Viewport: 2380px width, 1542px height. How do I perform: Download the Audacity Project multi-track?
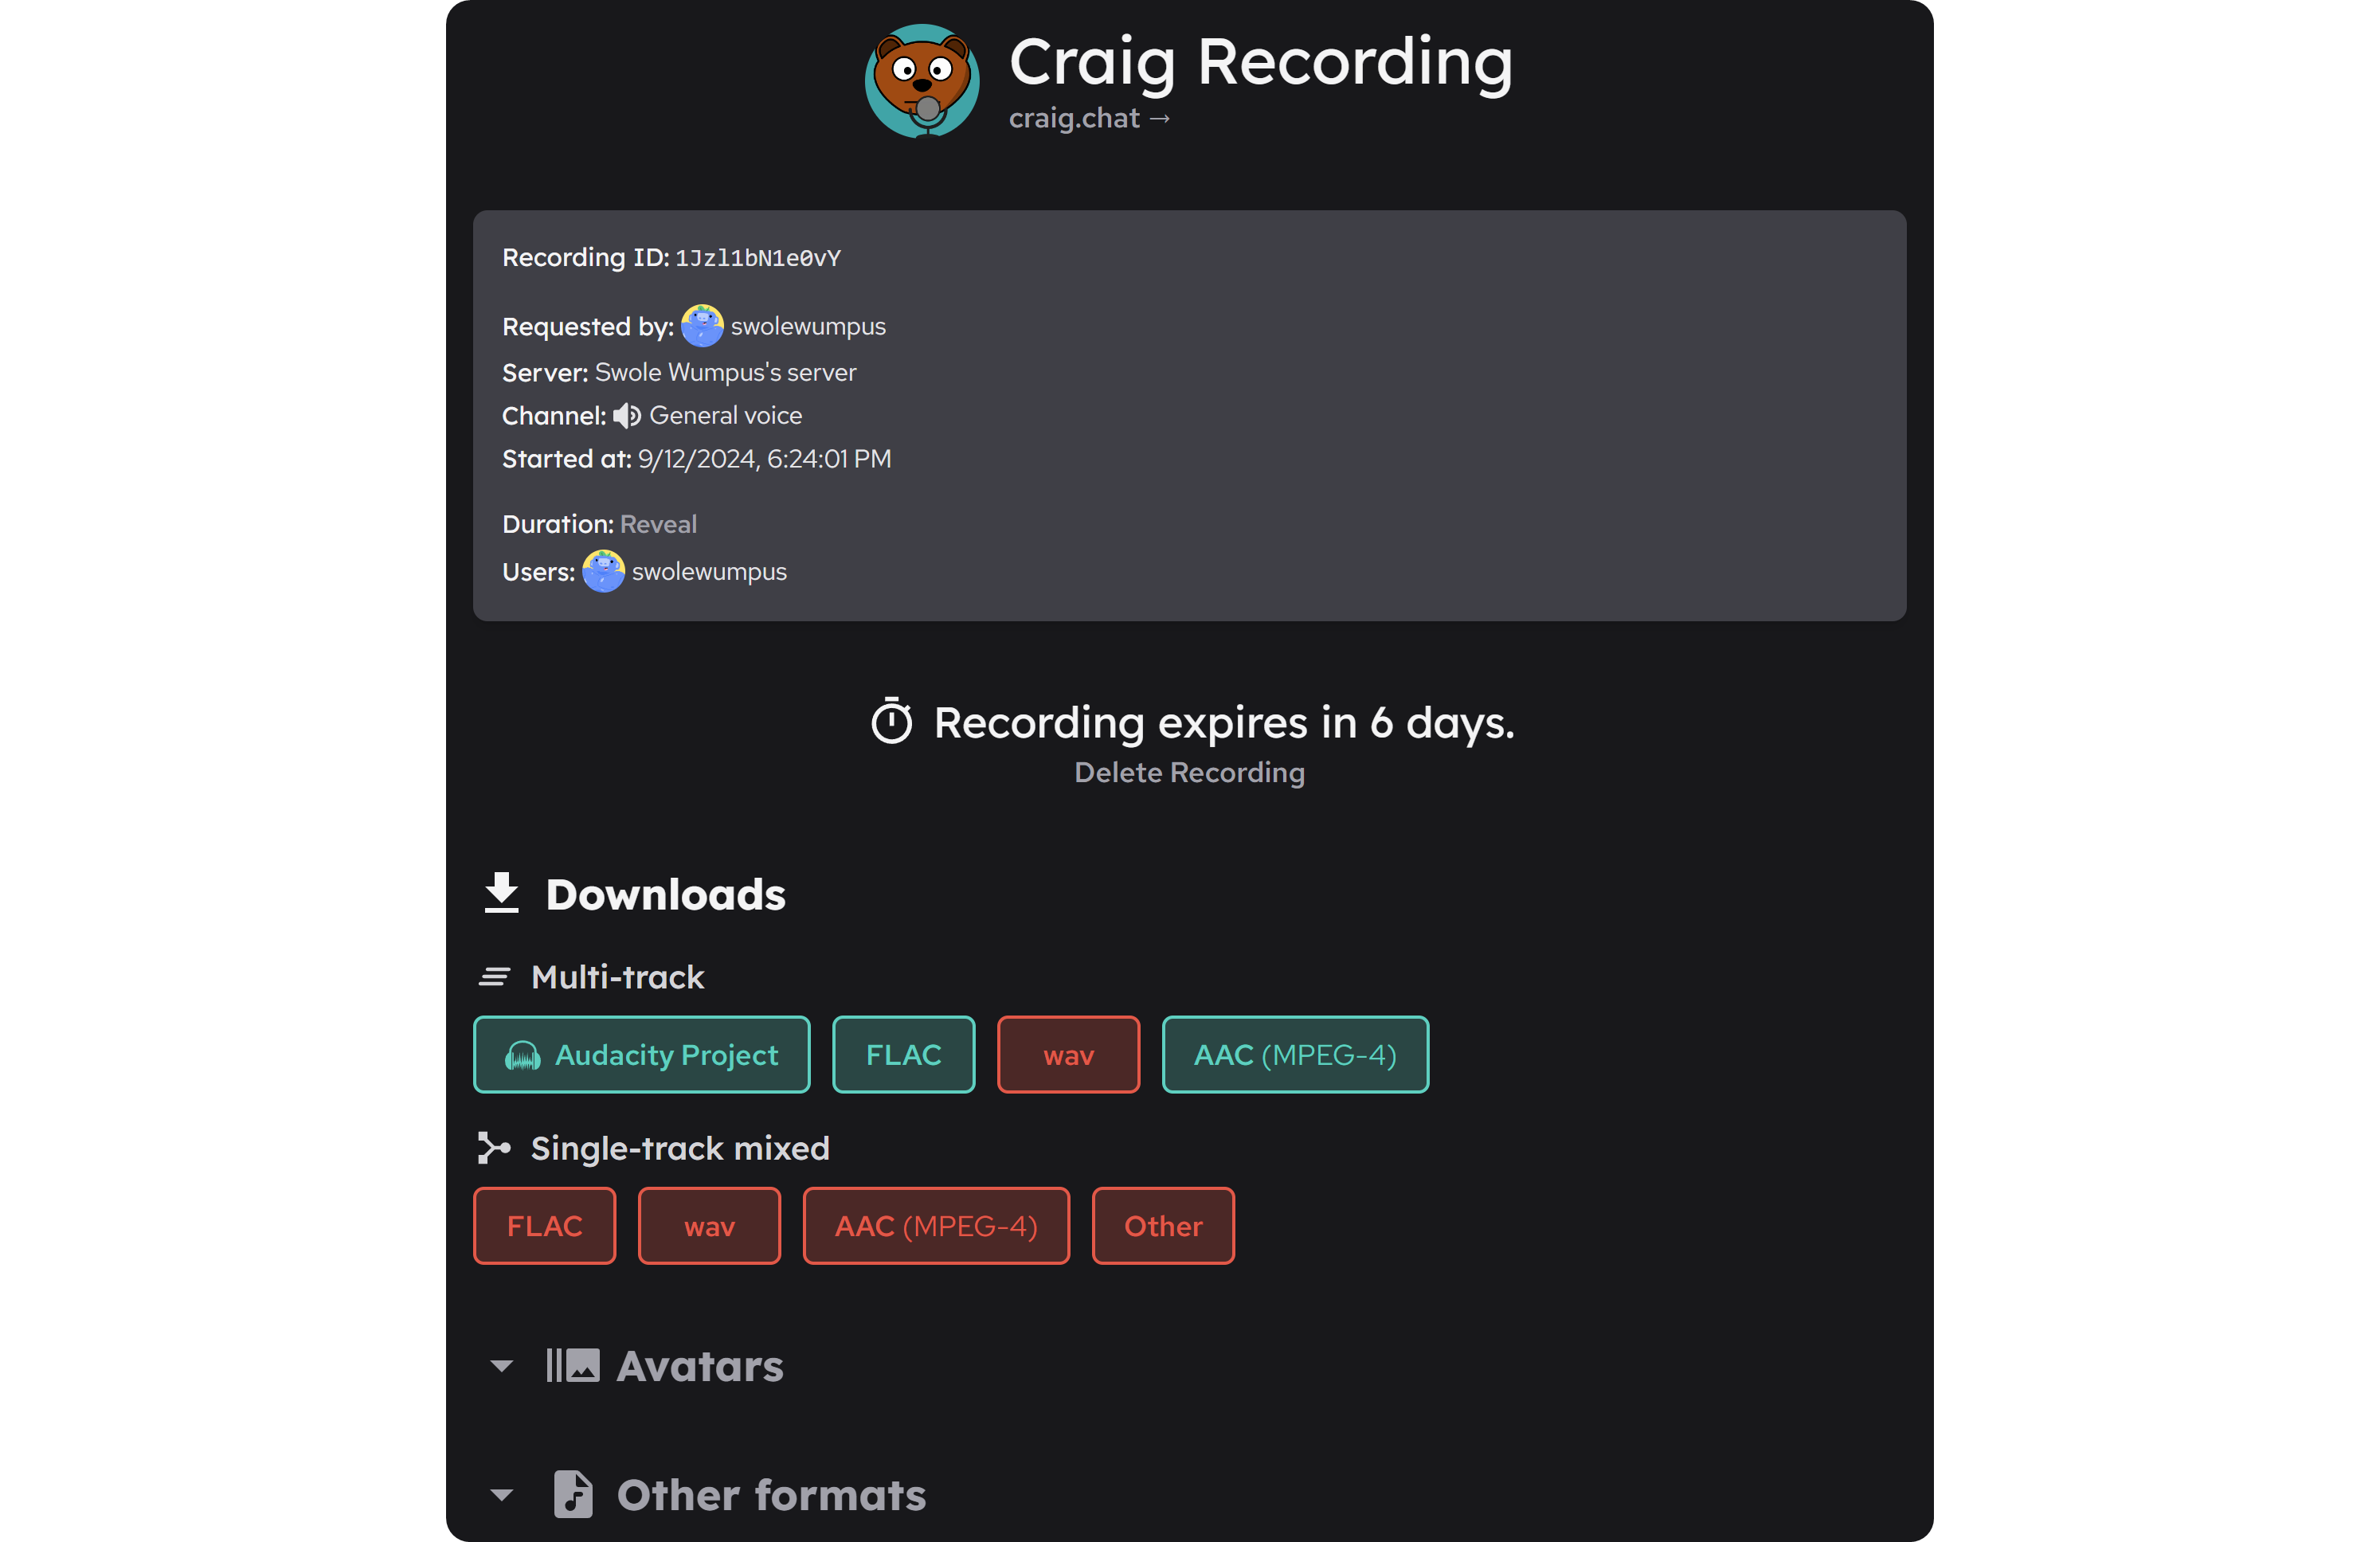pos(641,1054)
